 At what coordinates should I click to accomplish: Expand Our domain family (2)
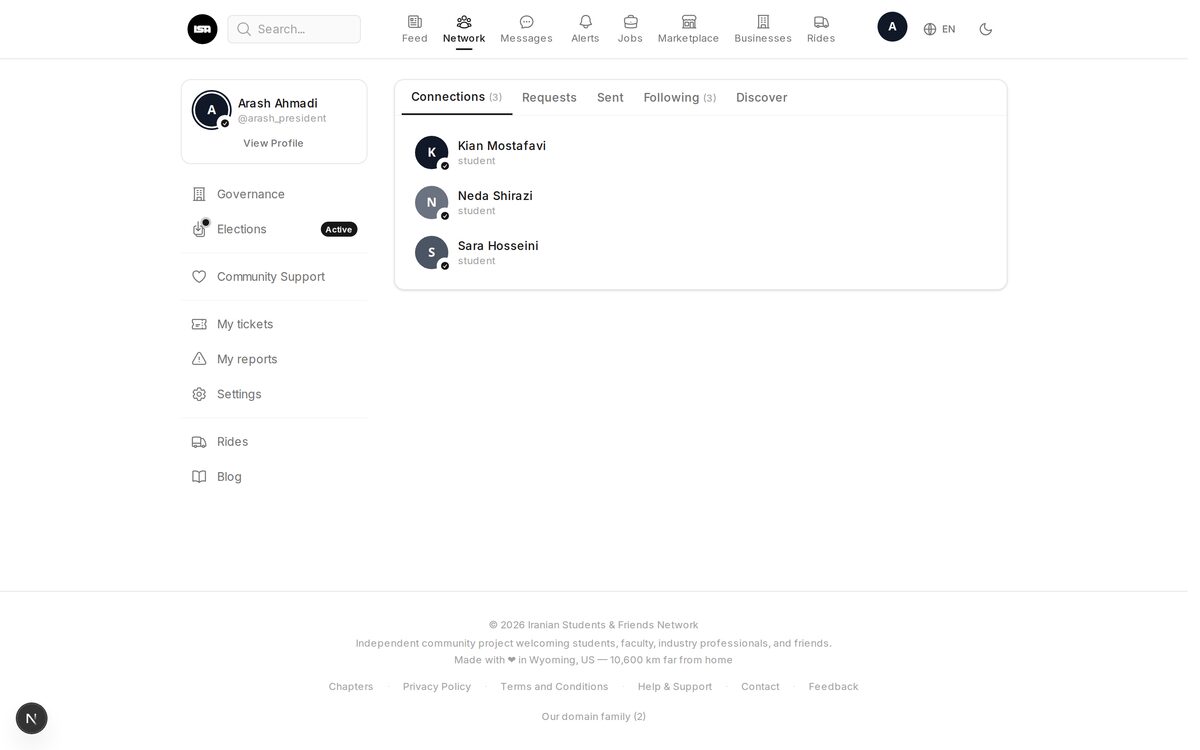[593, 717]
